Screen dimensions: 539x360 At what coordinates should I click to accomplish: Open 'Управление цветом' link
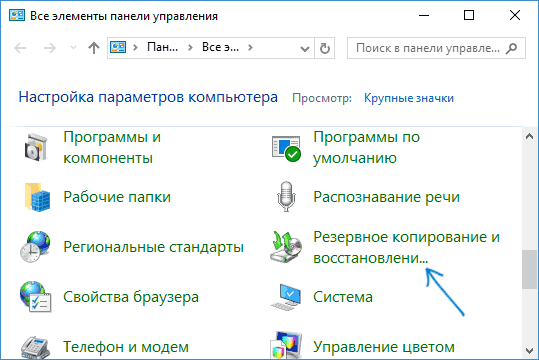[x=384, y=347]
